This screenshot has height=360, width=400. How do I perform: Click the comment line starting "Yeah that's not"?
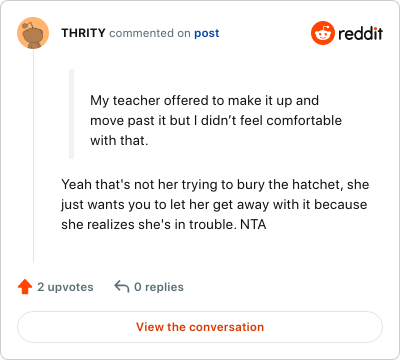[x=215, y=185]
